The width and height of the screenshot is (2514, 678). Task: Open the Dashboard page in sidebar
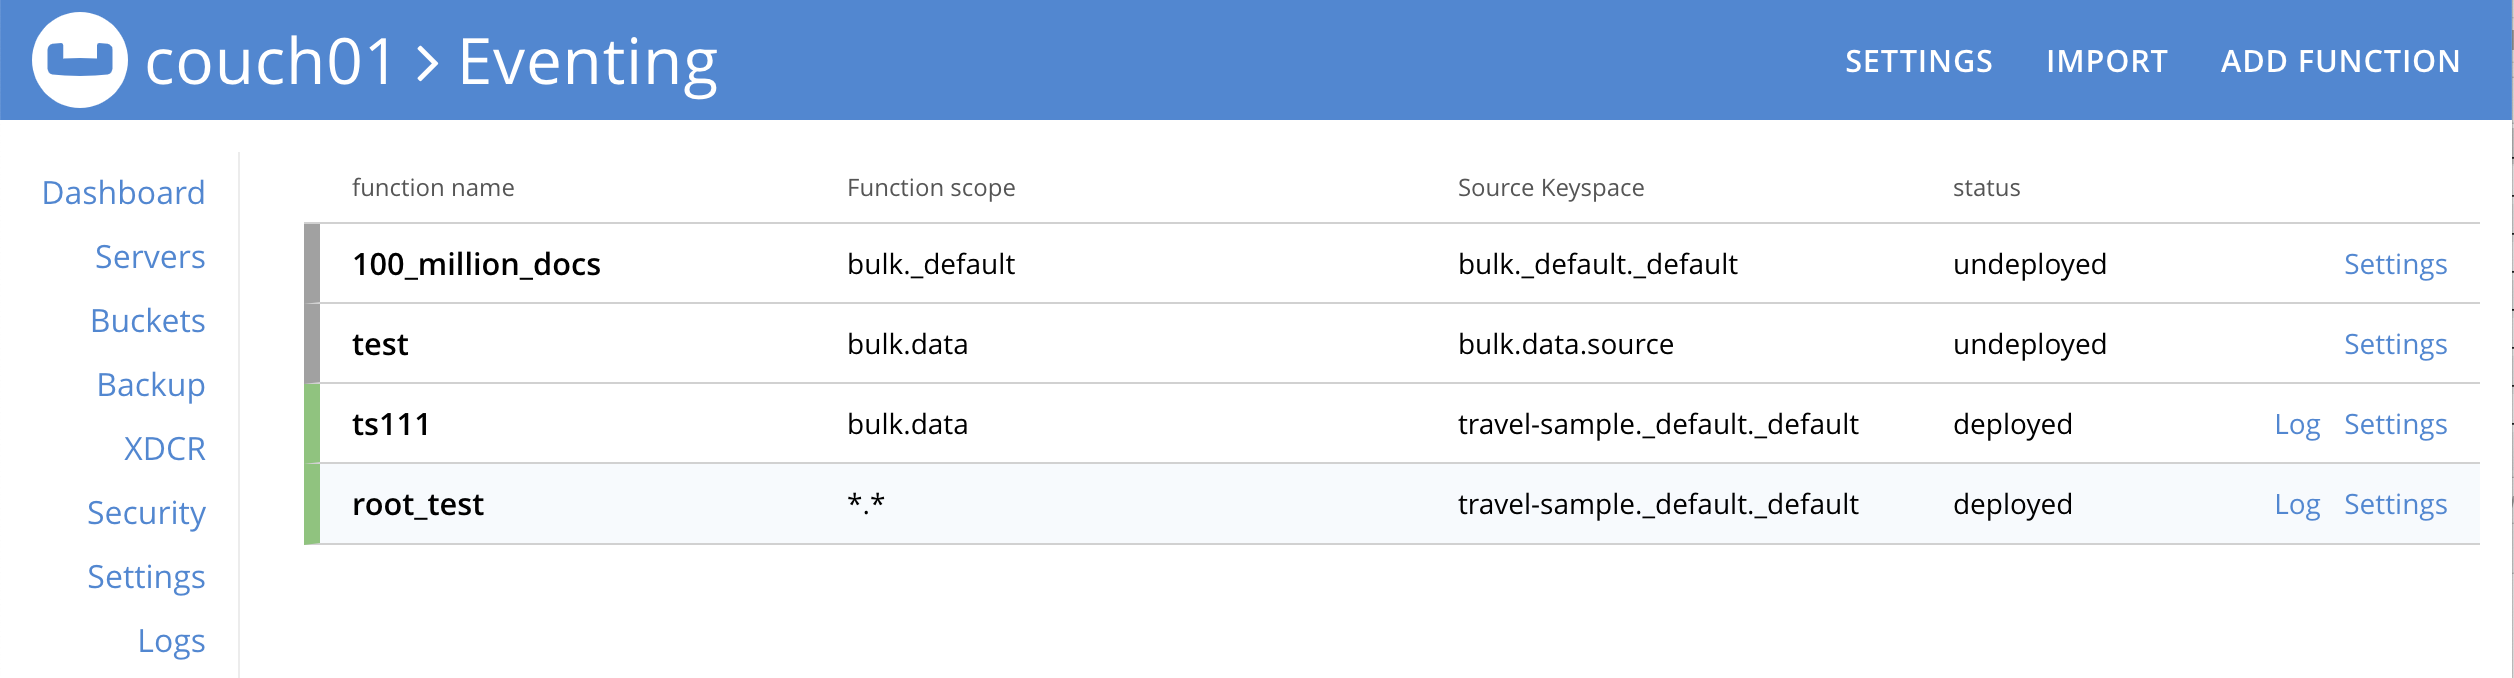tap(123, 193)
